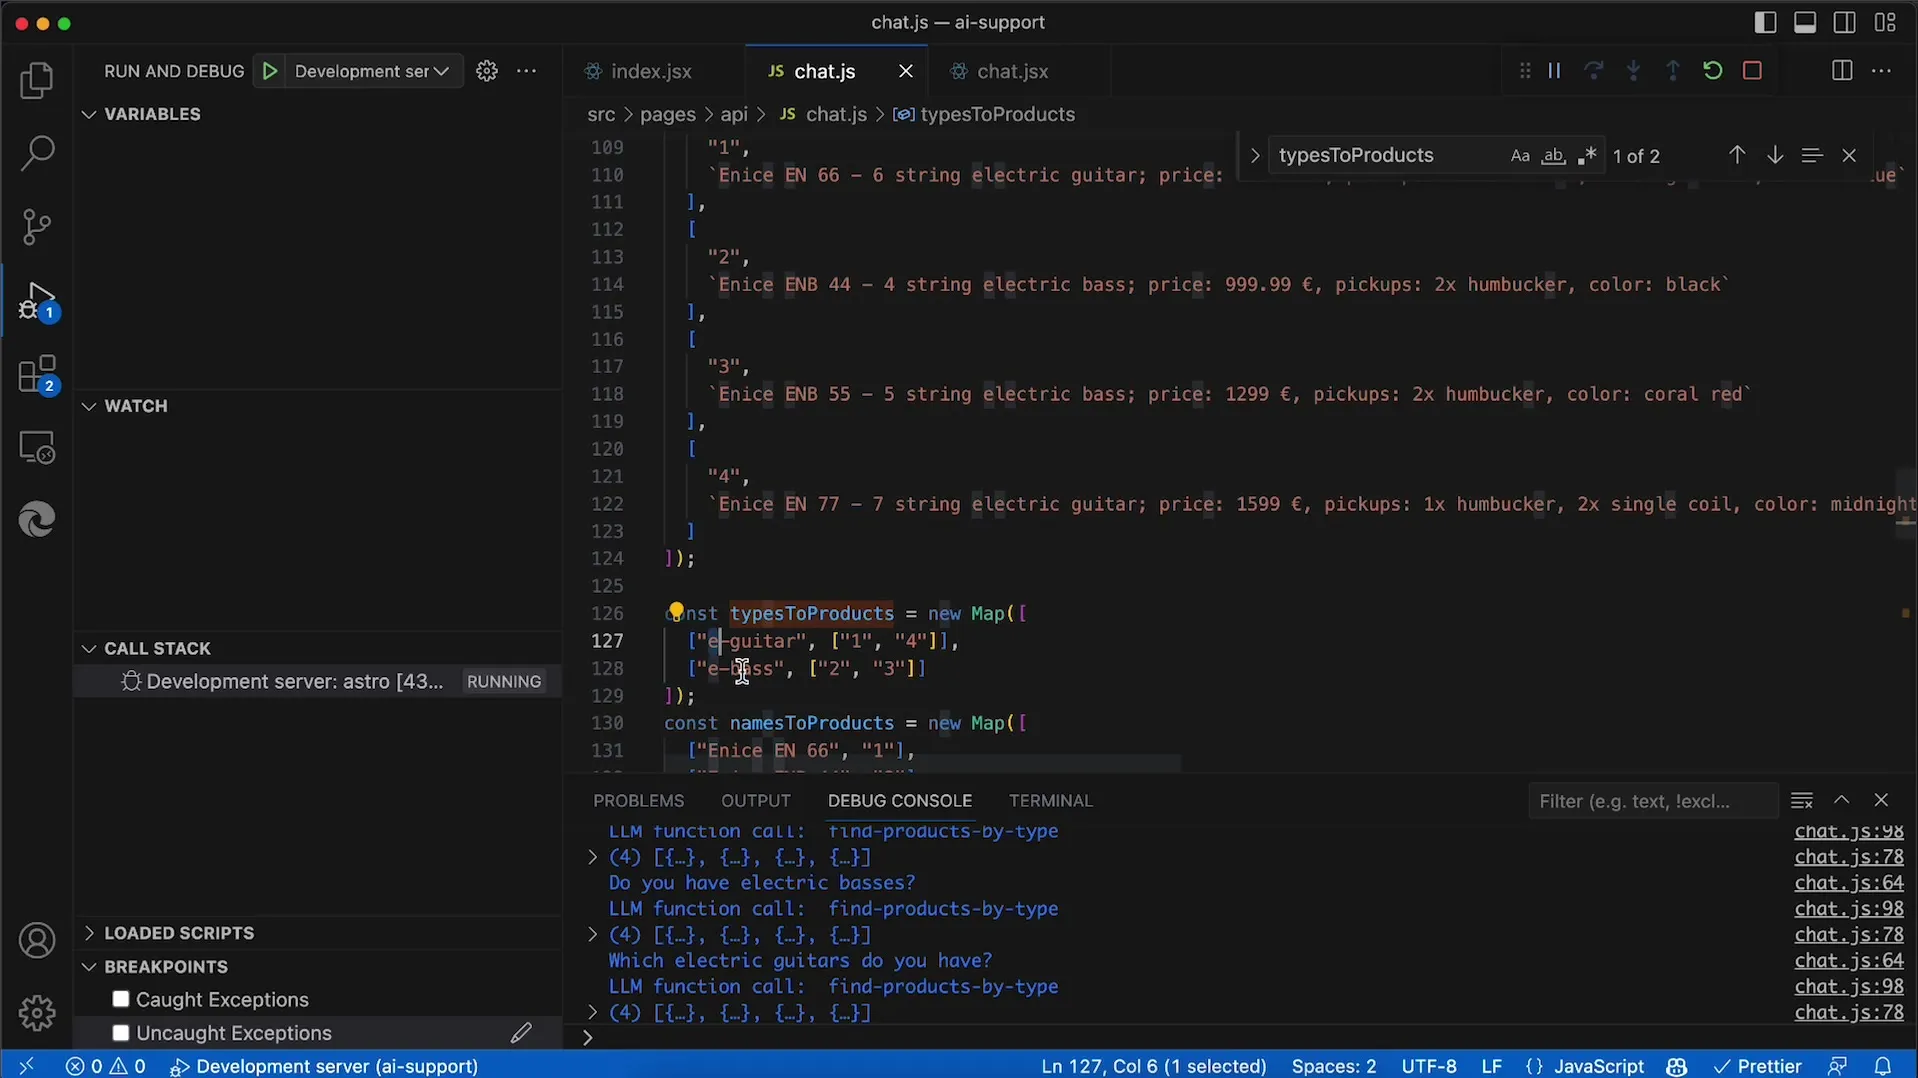Screen dimensions: 1918x1078
Task: Toggle bottom panel visibility
Action: (x=1805, y=23)
